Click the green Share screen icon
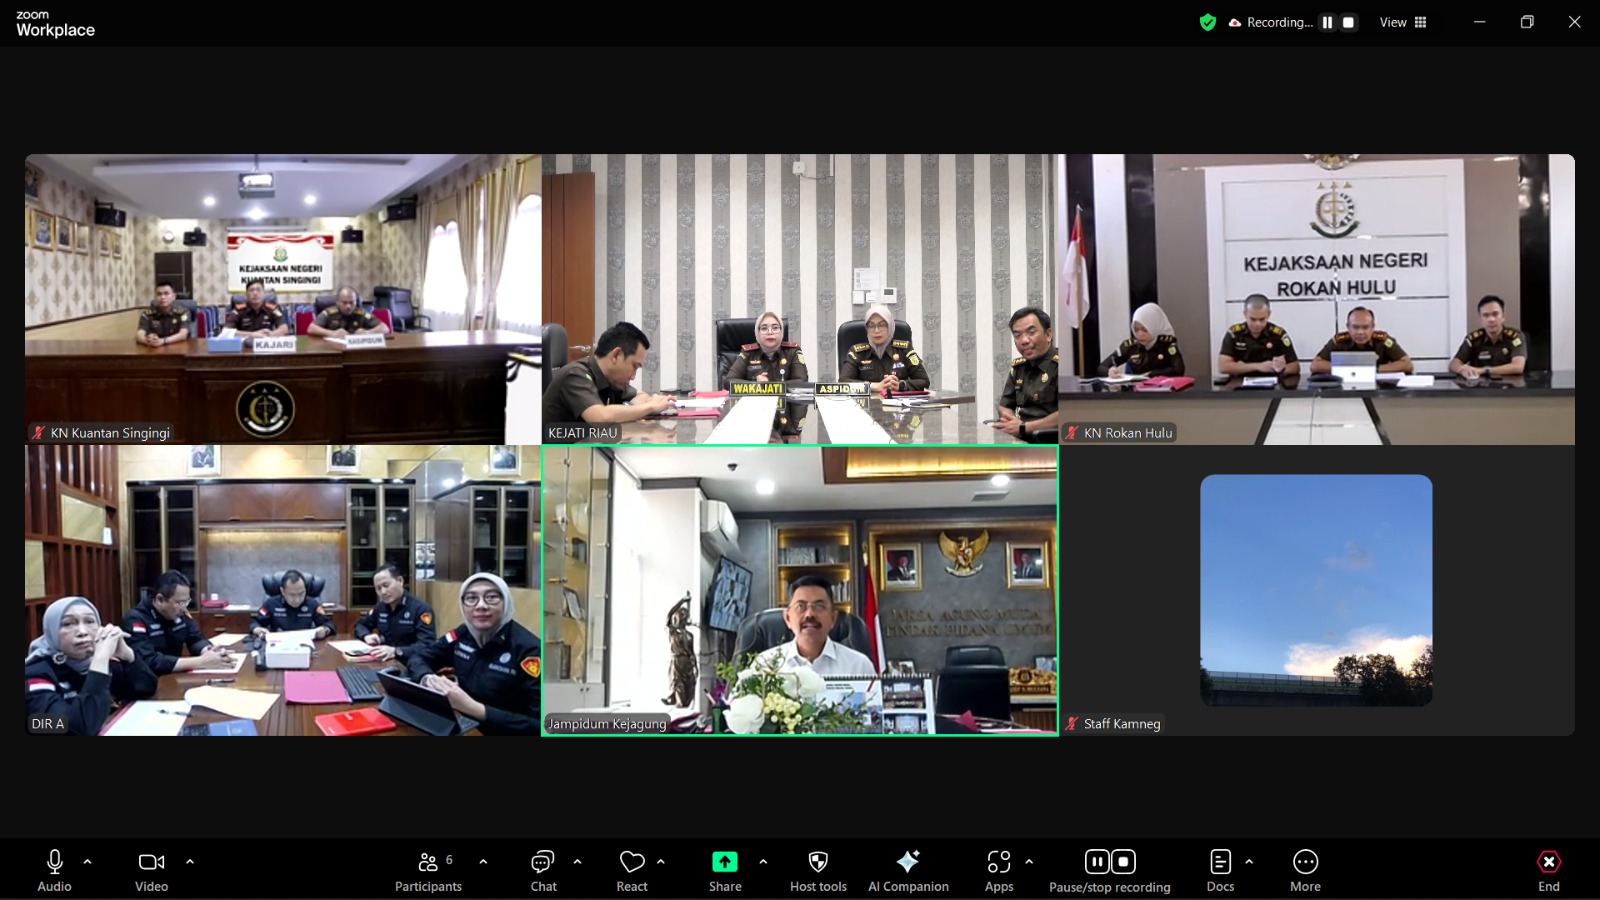 pos(724,862)
